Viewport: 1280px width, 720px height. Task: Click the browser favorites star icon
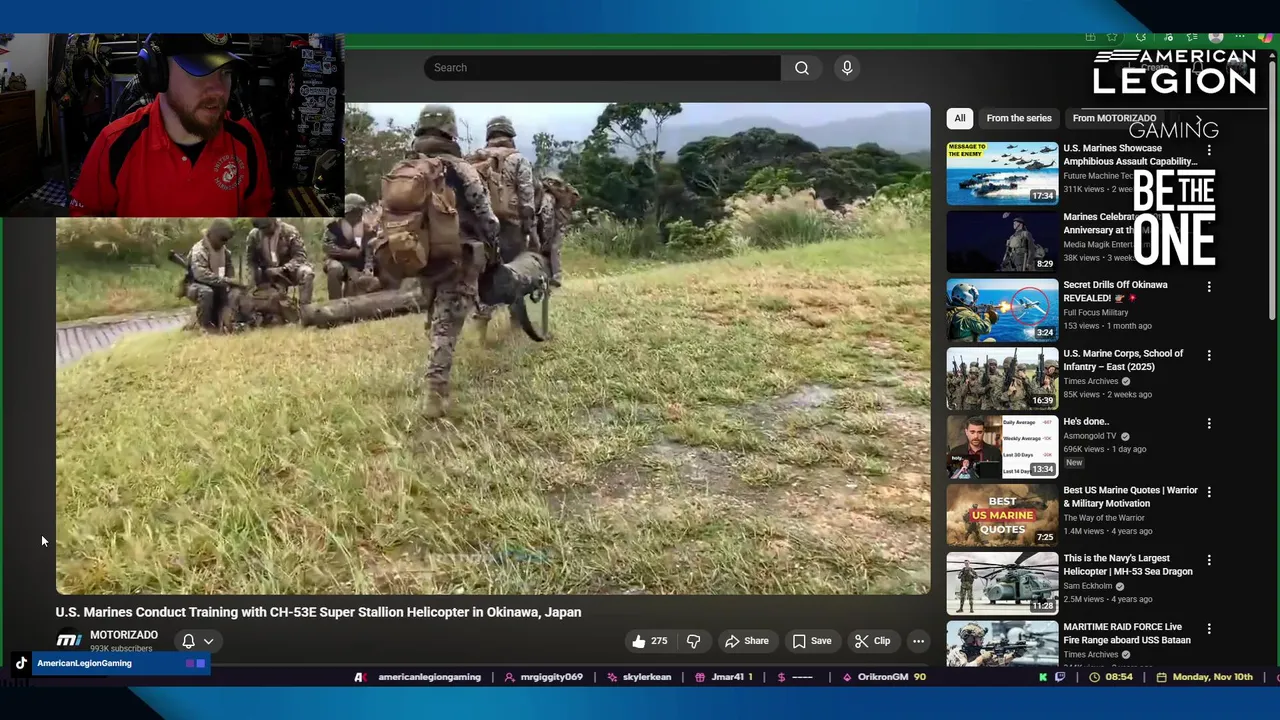click(x=1112, y=37)
